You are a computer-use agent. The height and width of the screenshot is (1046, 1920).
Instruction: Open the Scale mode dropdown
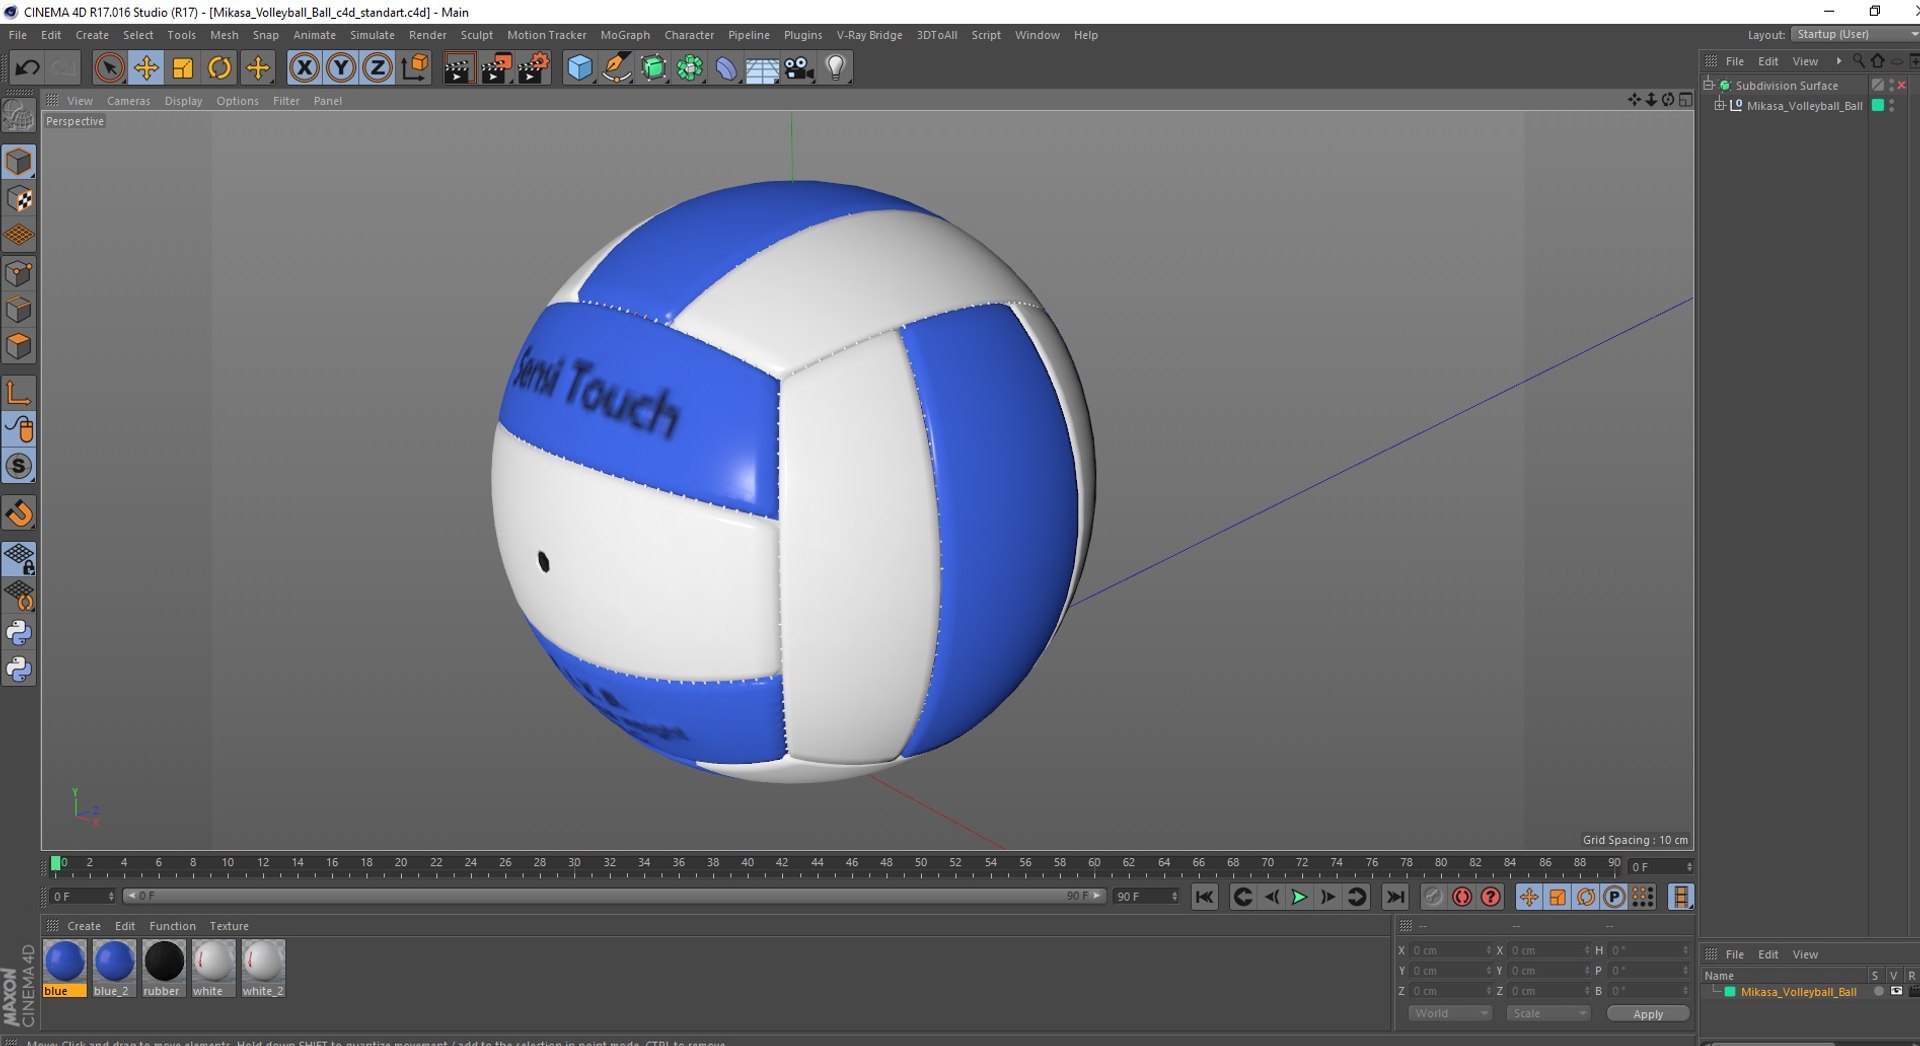[1548, 1013]
